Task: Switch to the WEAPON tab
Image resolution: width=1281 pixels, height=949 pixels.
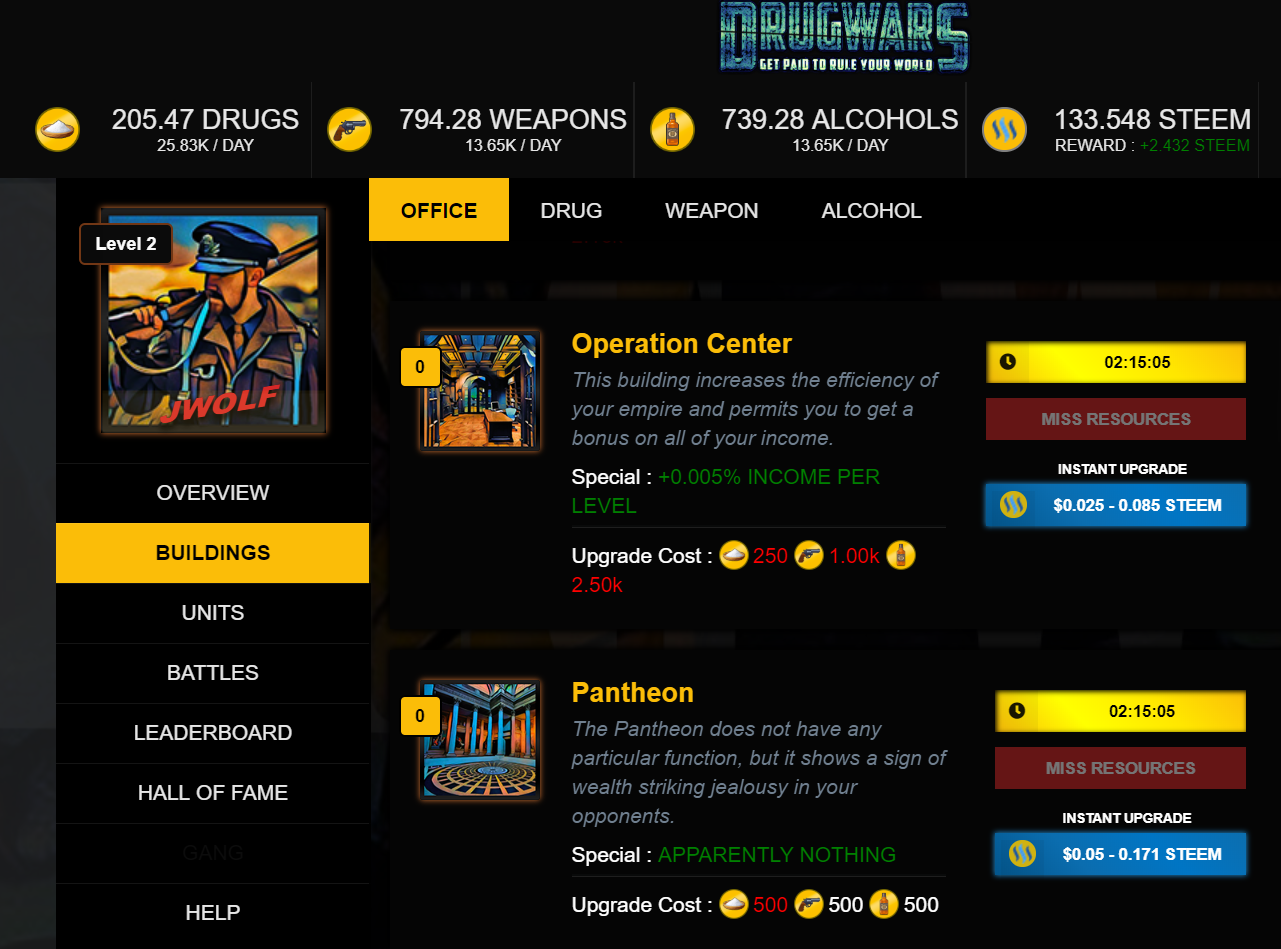Action: (712, 210)
